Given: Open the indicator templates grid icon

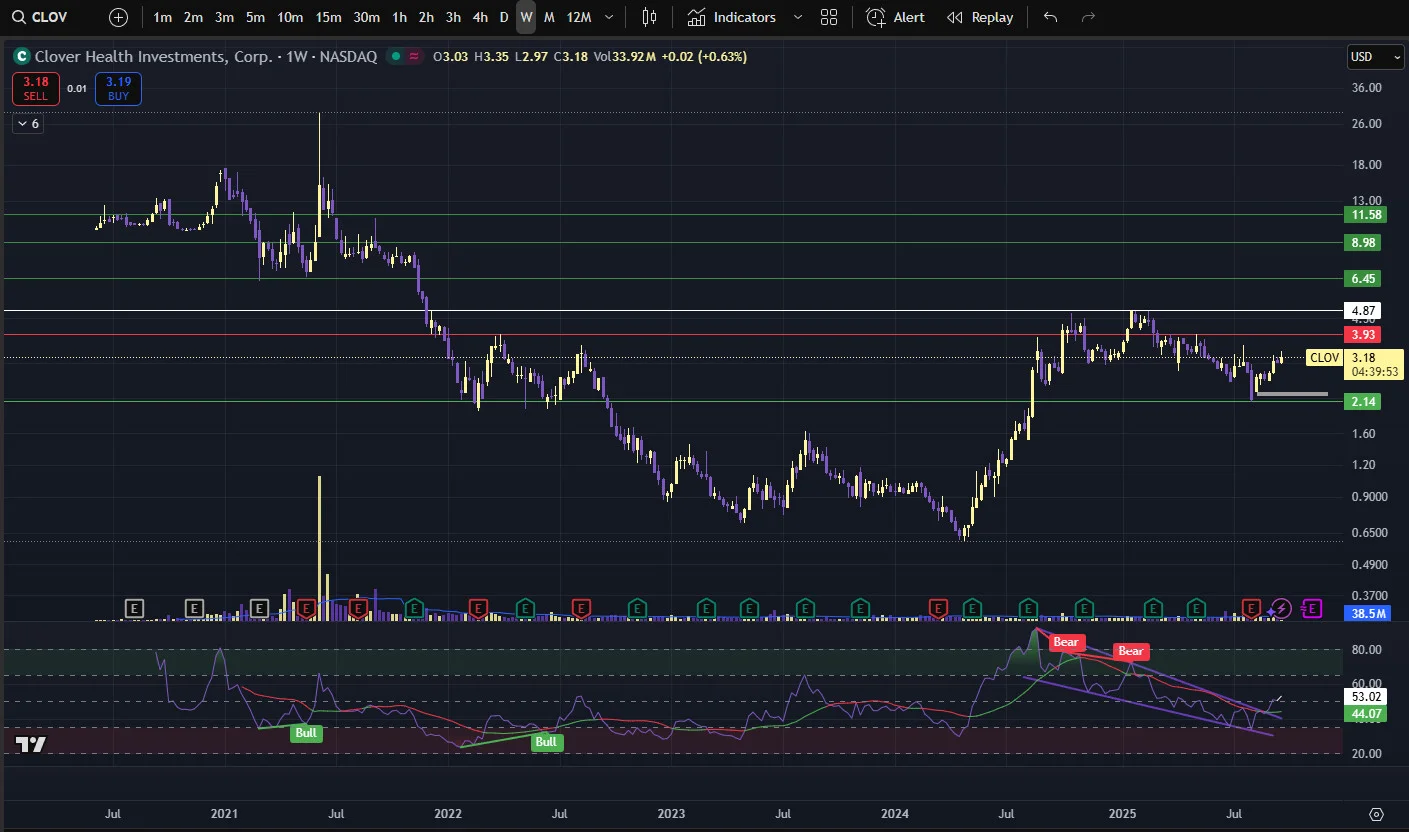Looking at the screenshot, I should [829, 17].
